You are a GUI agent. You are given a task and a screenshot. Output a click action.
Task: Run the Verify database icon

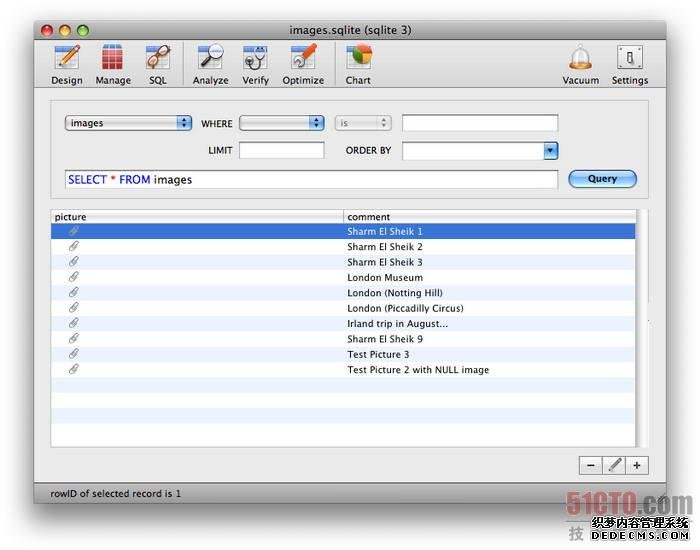coord(255,59)
